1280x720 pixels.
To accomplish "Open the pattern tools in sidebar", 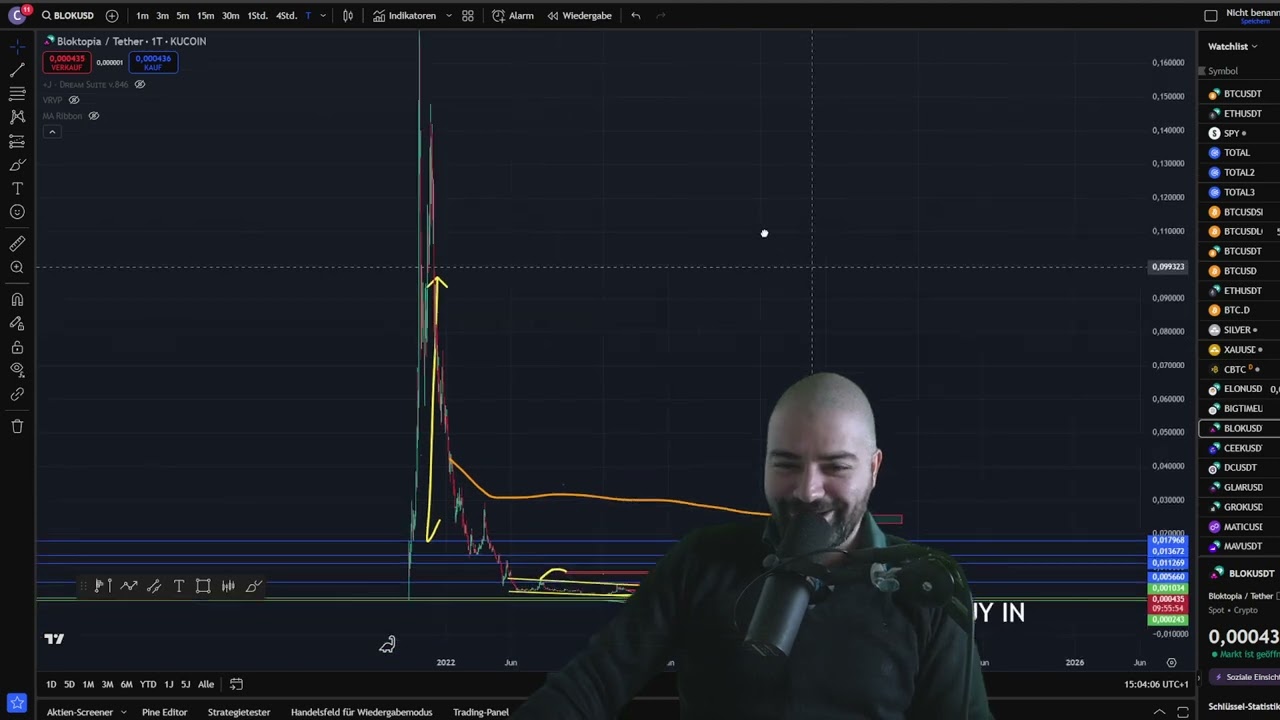I will [17, 117].
